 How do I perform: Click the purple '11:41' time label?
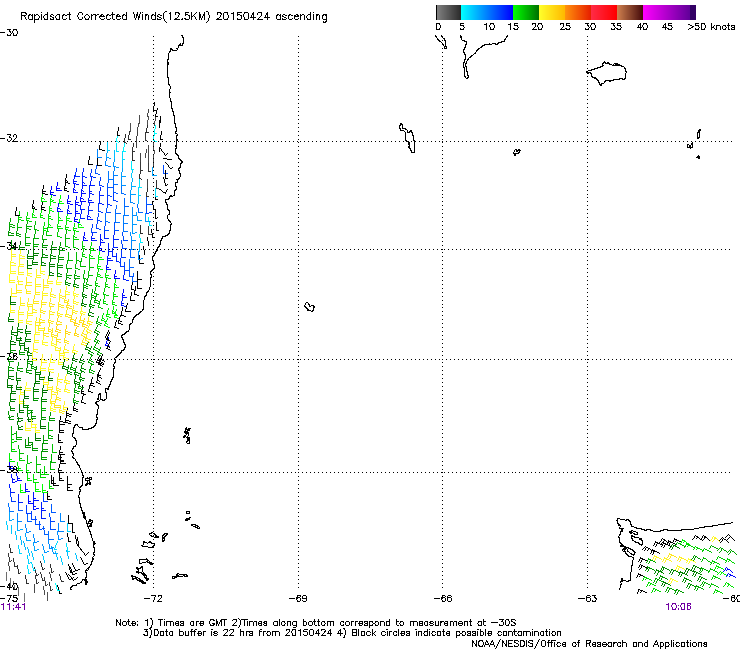point(13,607)
